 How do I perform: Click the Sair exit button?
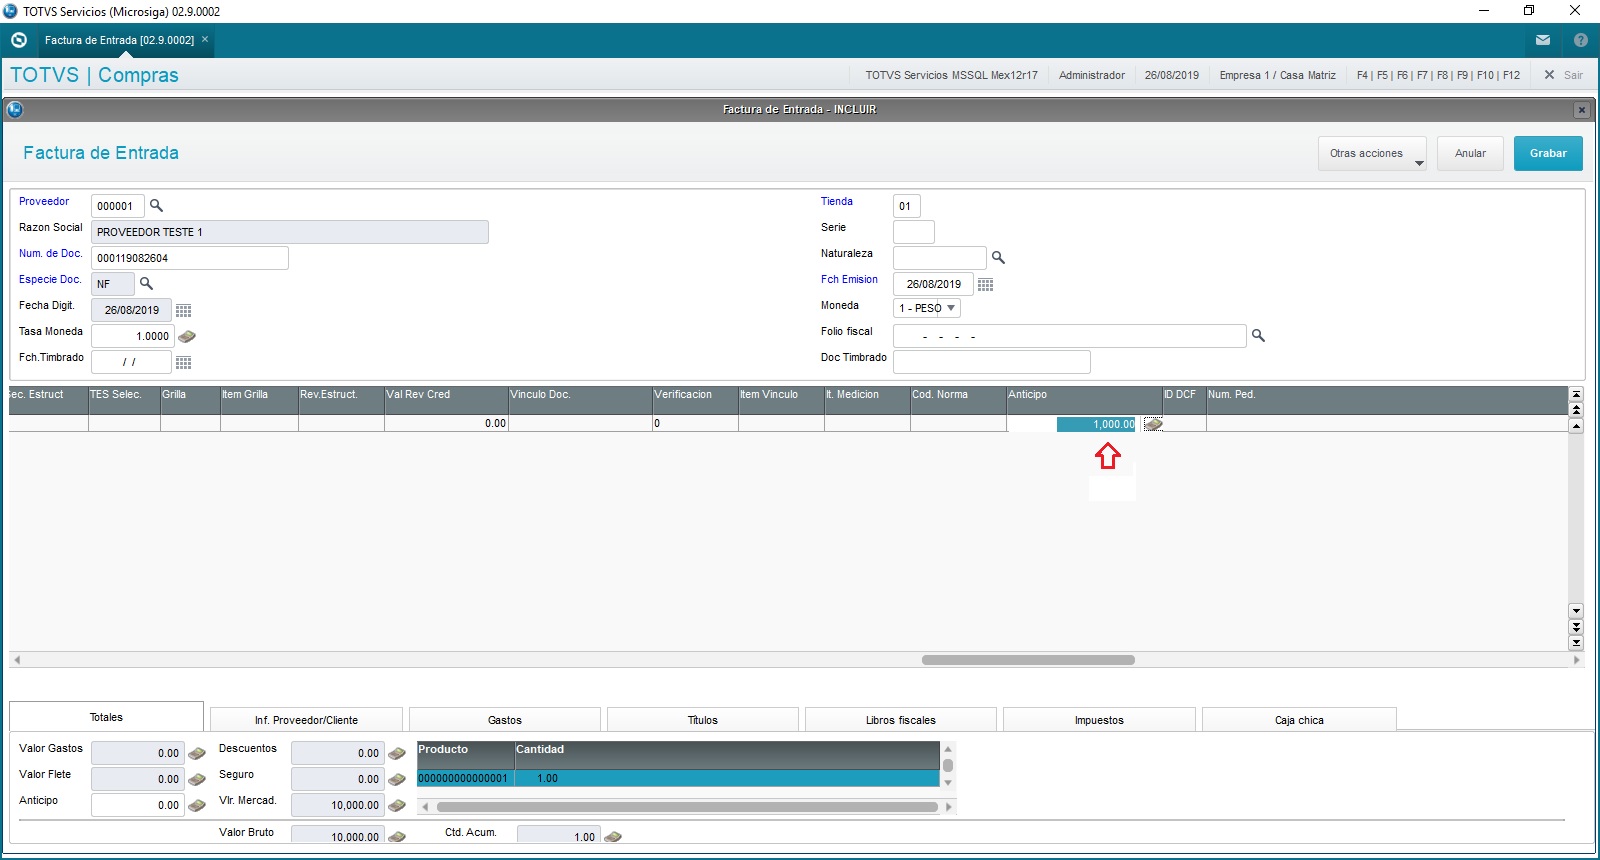pyautogui.click(x=1563, y=75)
